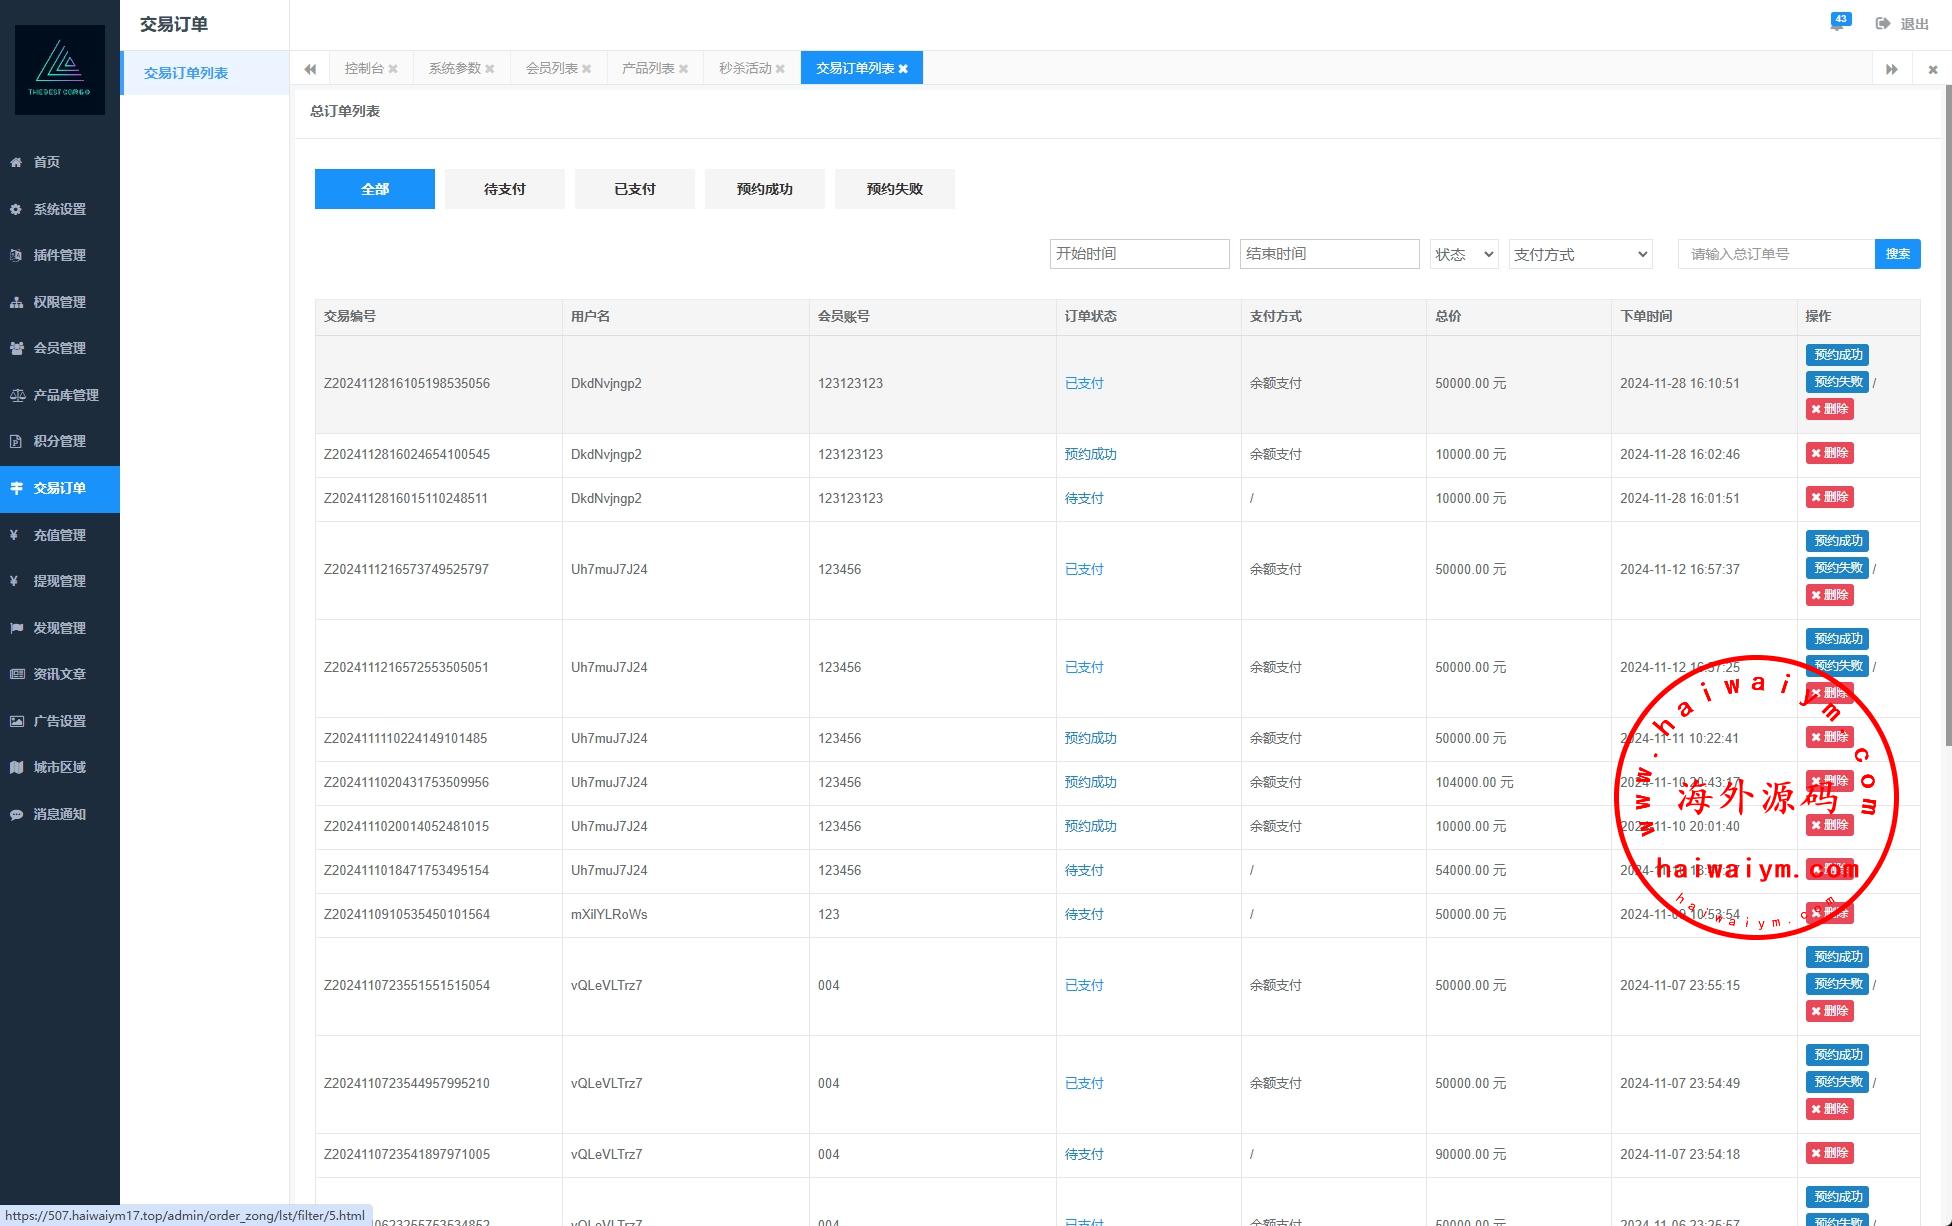Open 充值管理 yen menu item

pos(59,535)
